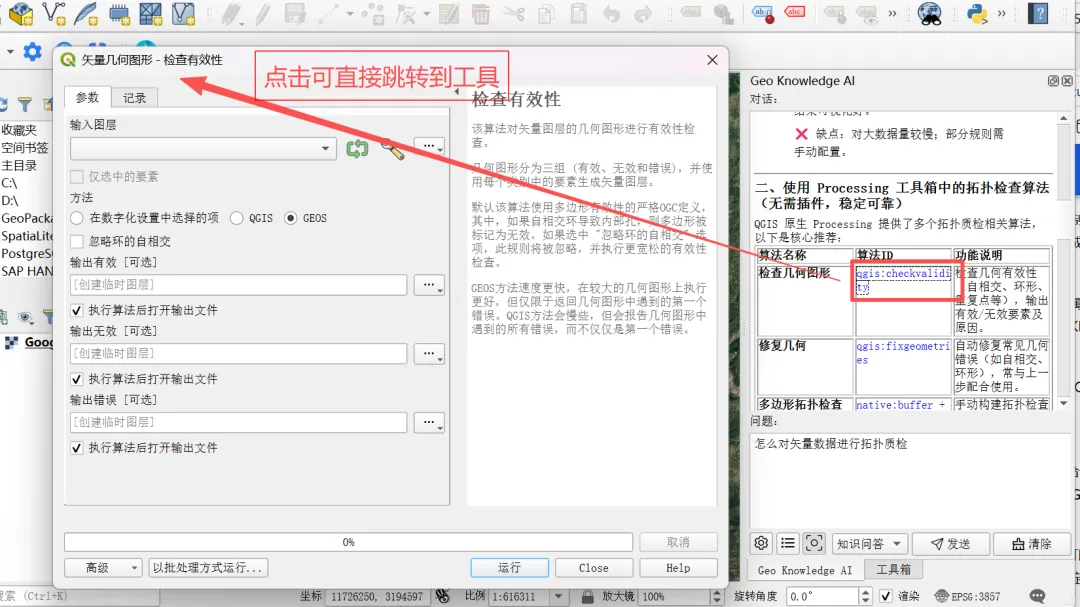
Task: Click the Geo Knowledge AI globe plugin icon
Action: pyautogui.click(x=930, y=13)
